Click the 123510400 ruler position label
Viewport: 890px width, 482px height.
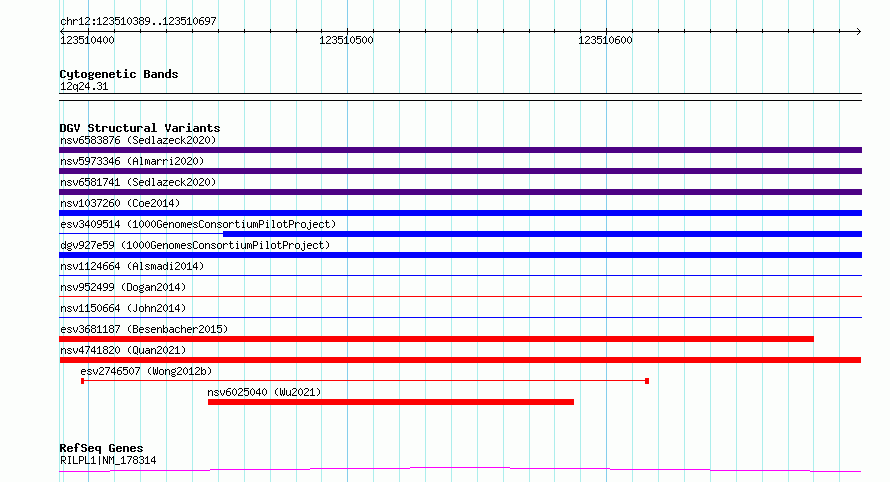[87, 40]
